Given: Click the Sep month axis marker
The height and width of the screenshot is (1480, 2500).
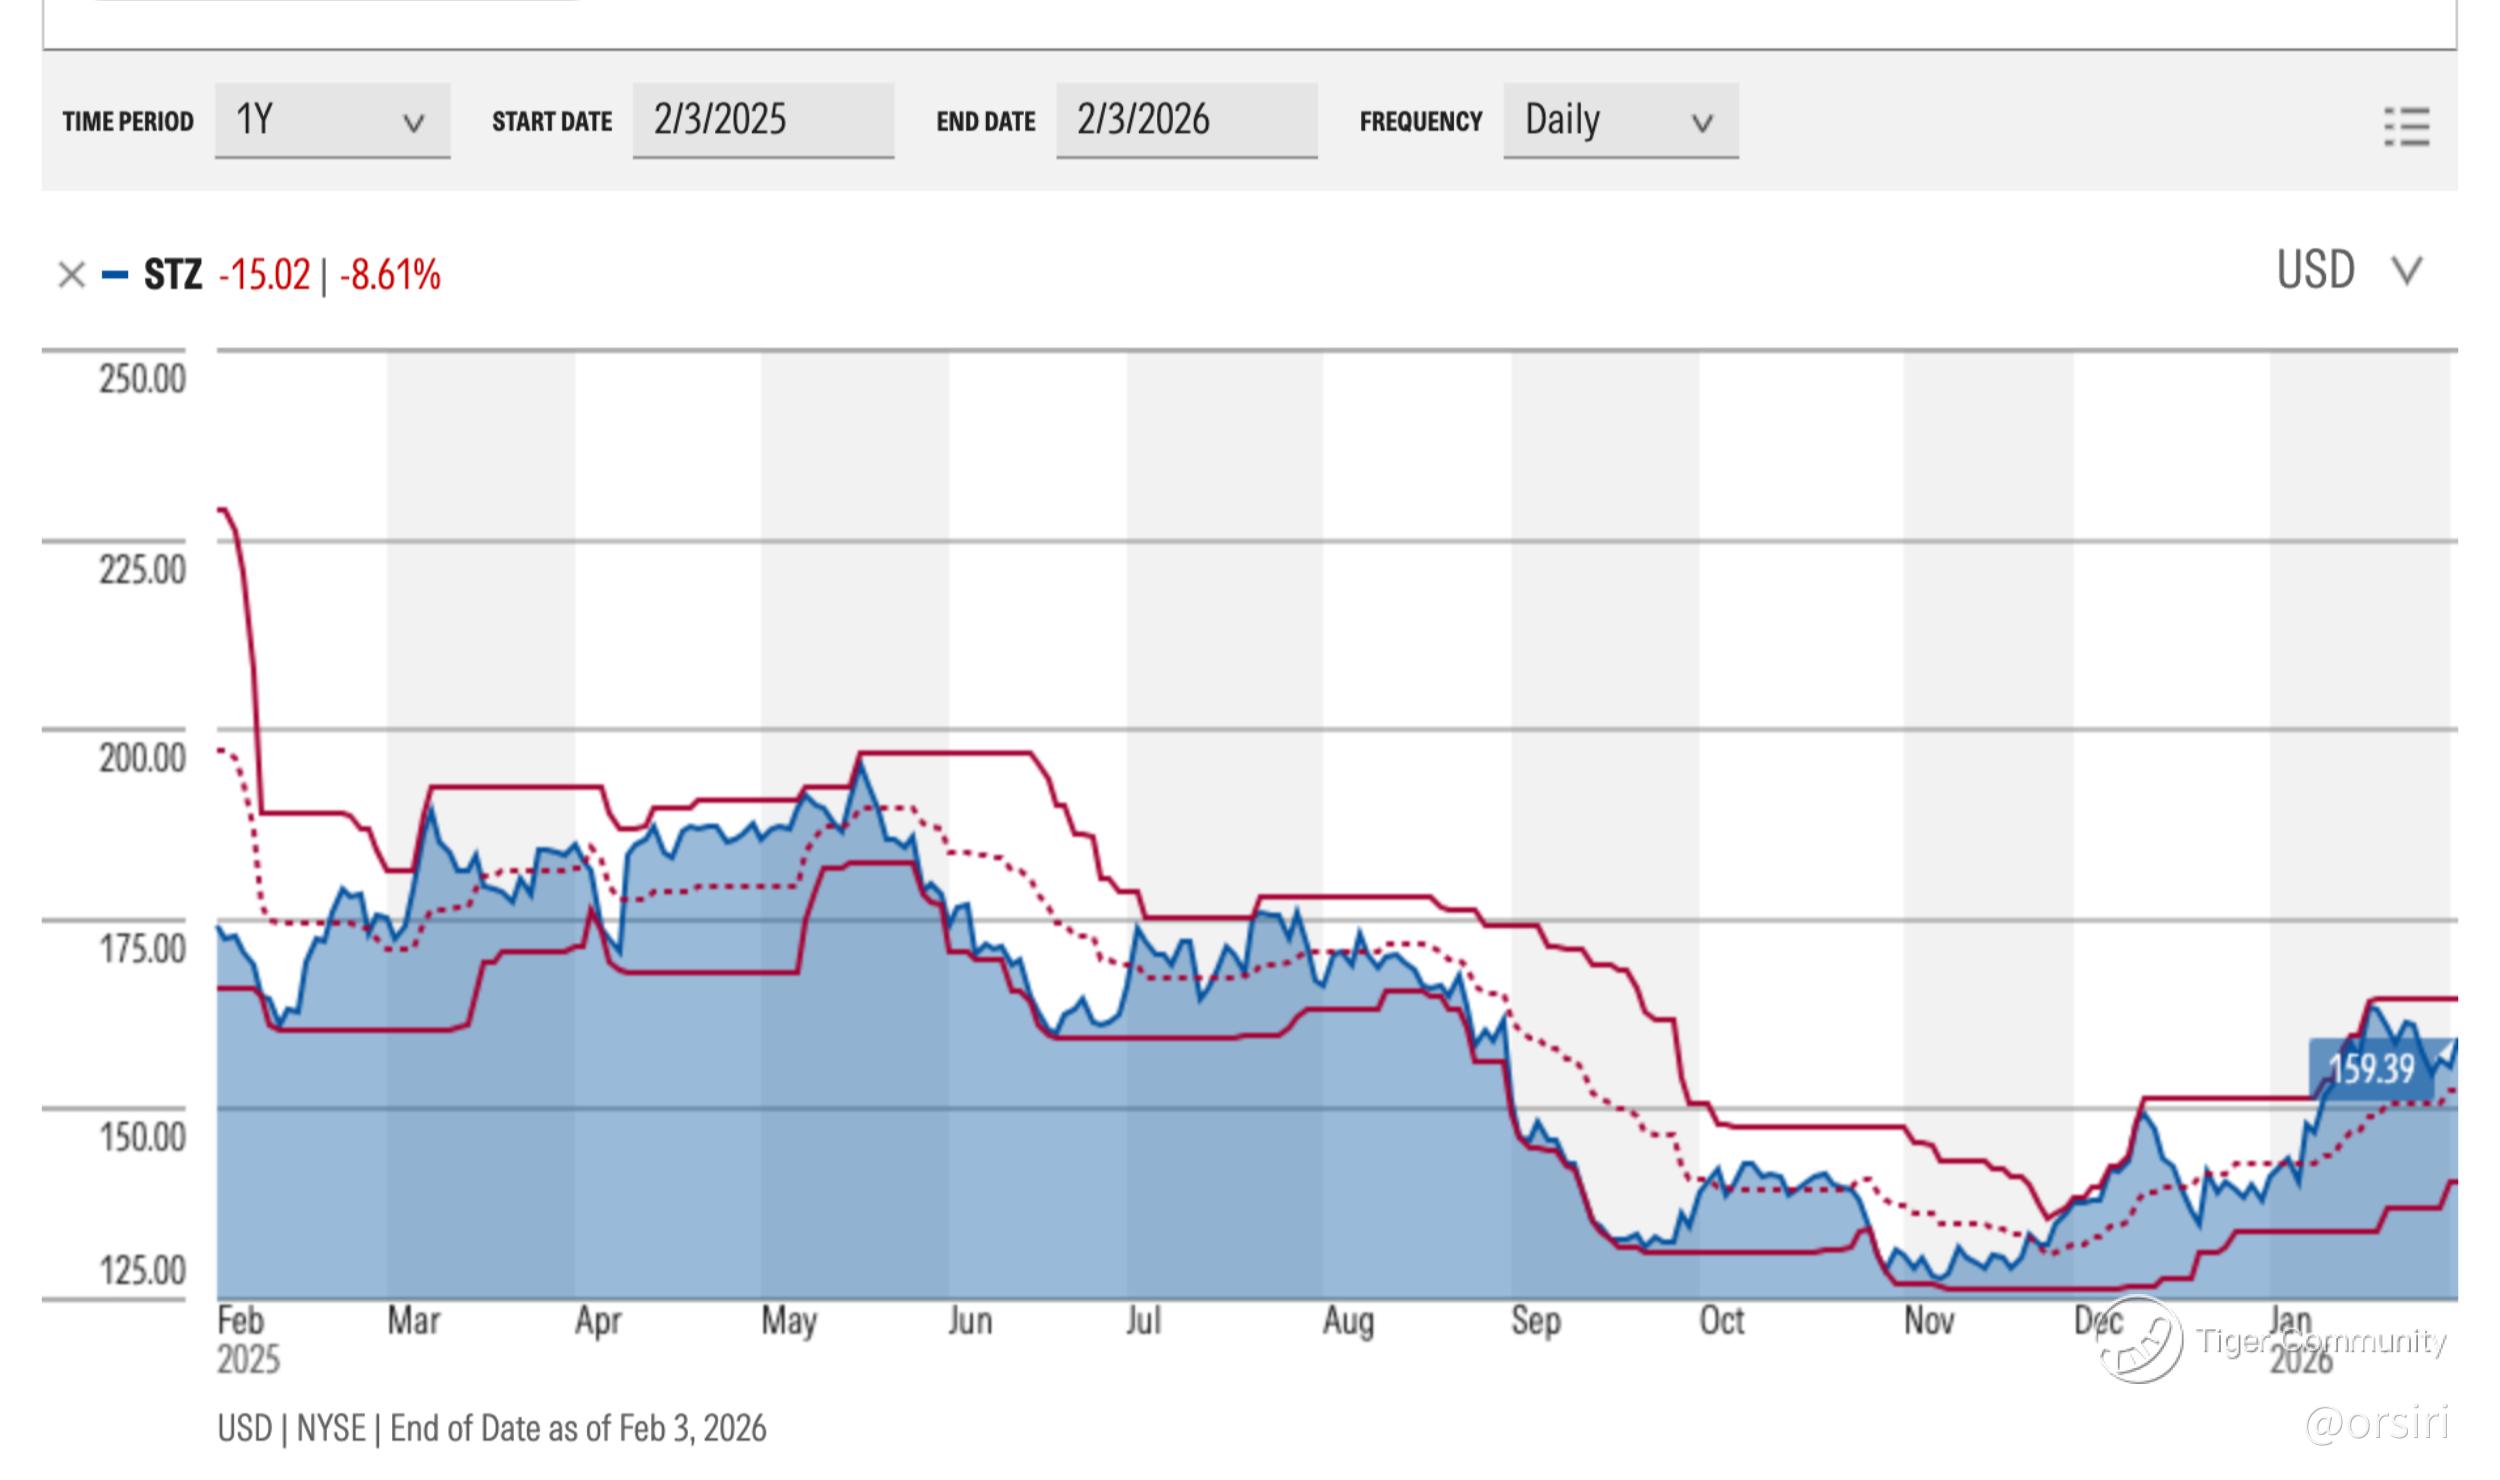Looking at the screenshot, I should (x=1535, y=1321).
